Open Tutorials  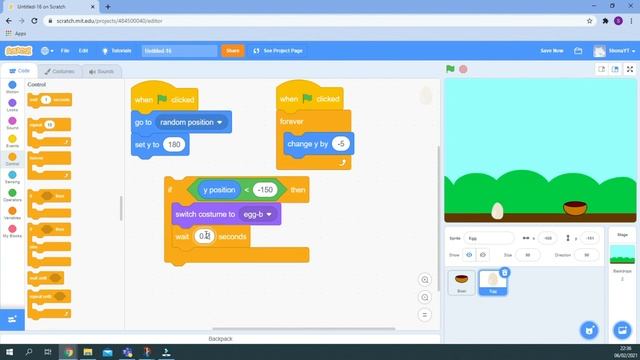(x=116, y=51)
